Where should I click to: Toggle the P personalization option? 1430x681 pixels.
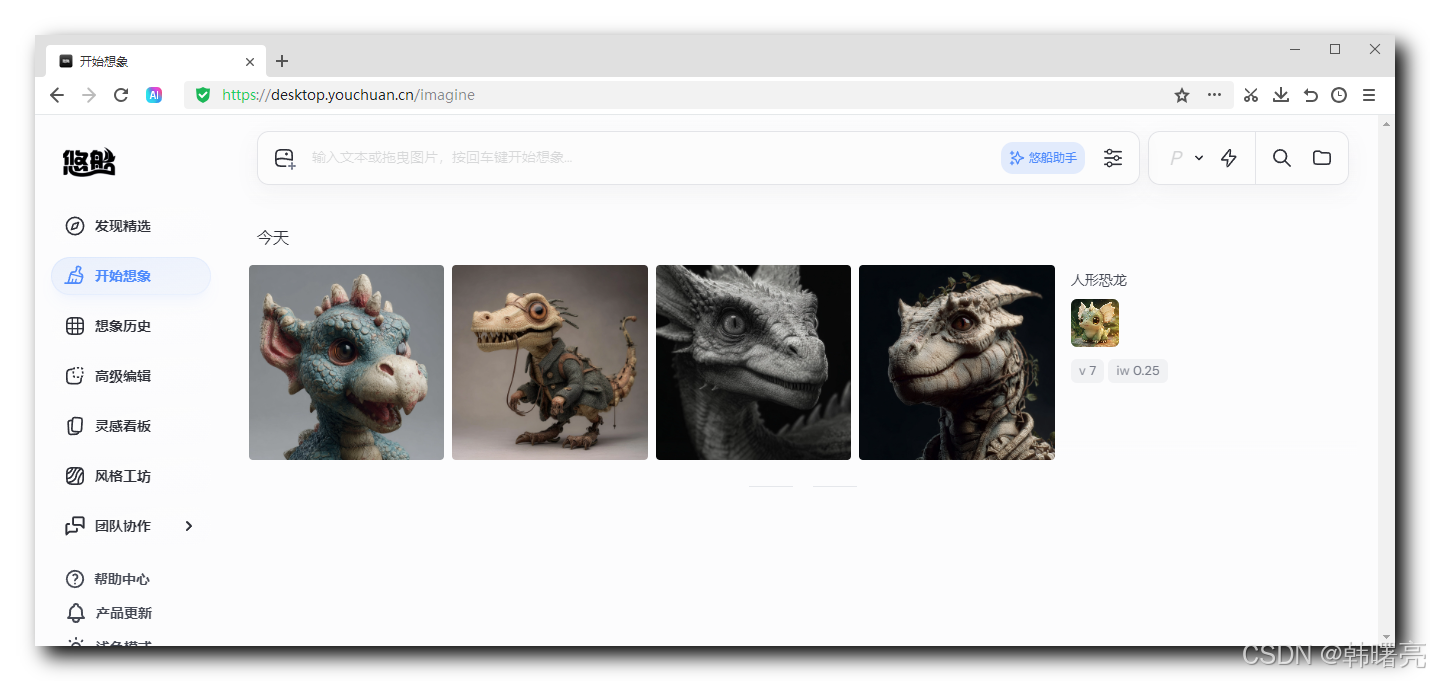coord(1176,158)
